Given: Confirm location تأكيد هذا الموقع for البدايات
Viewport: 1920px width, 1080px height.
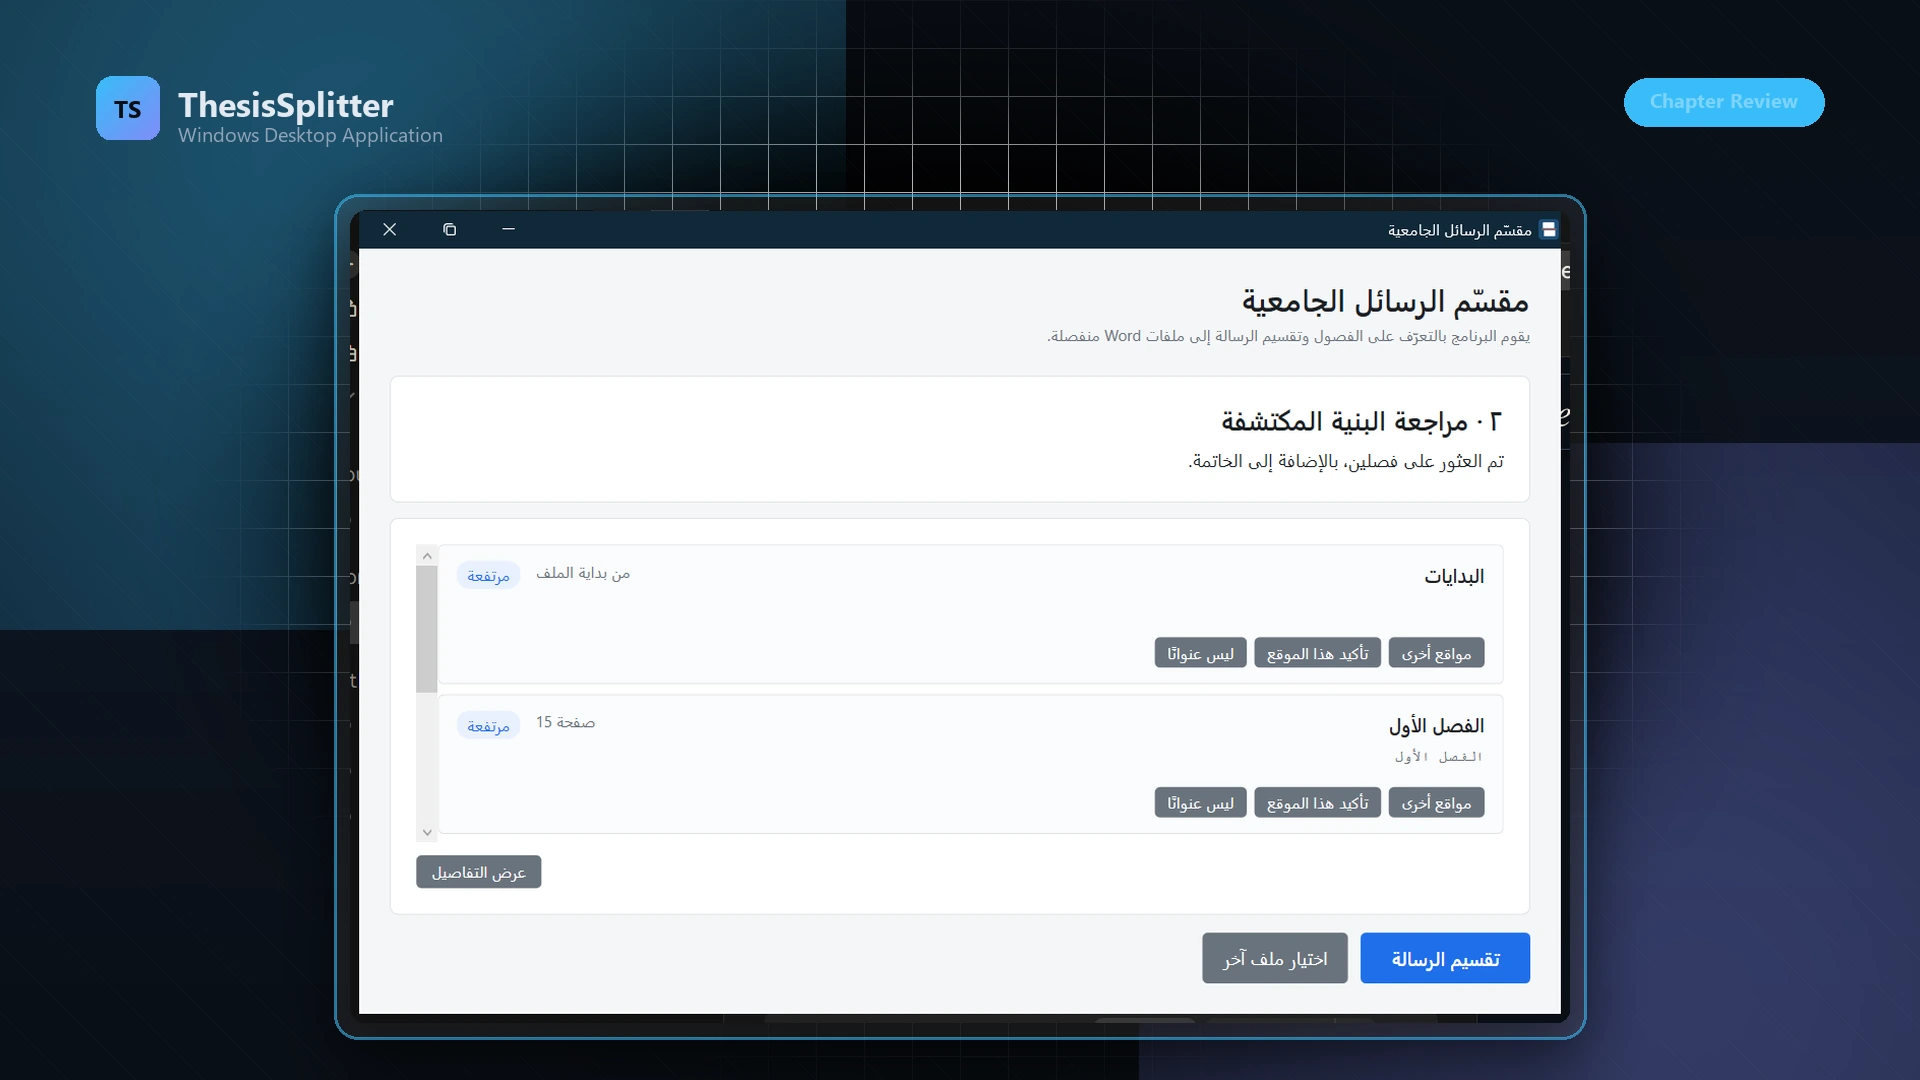Looking at the screenshot, I should pos(1317,653).
